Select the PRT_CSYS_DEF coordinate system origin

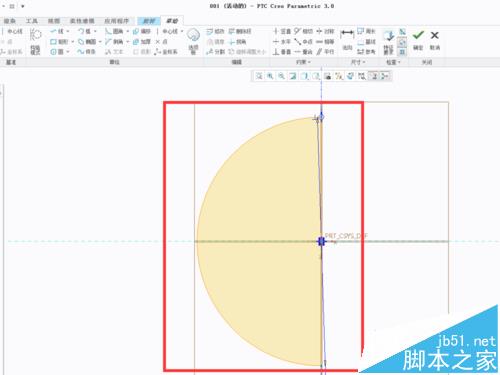[321, 241]
